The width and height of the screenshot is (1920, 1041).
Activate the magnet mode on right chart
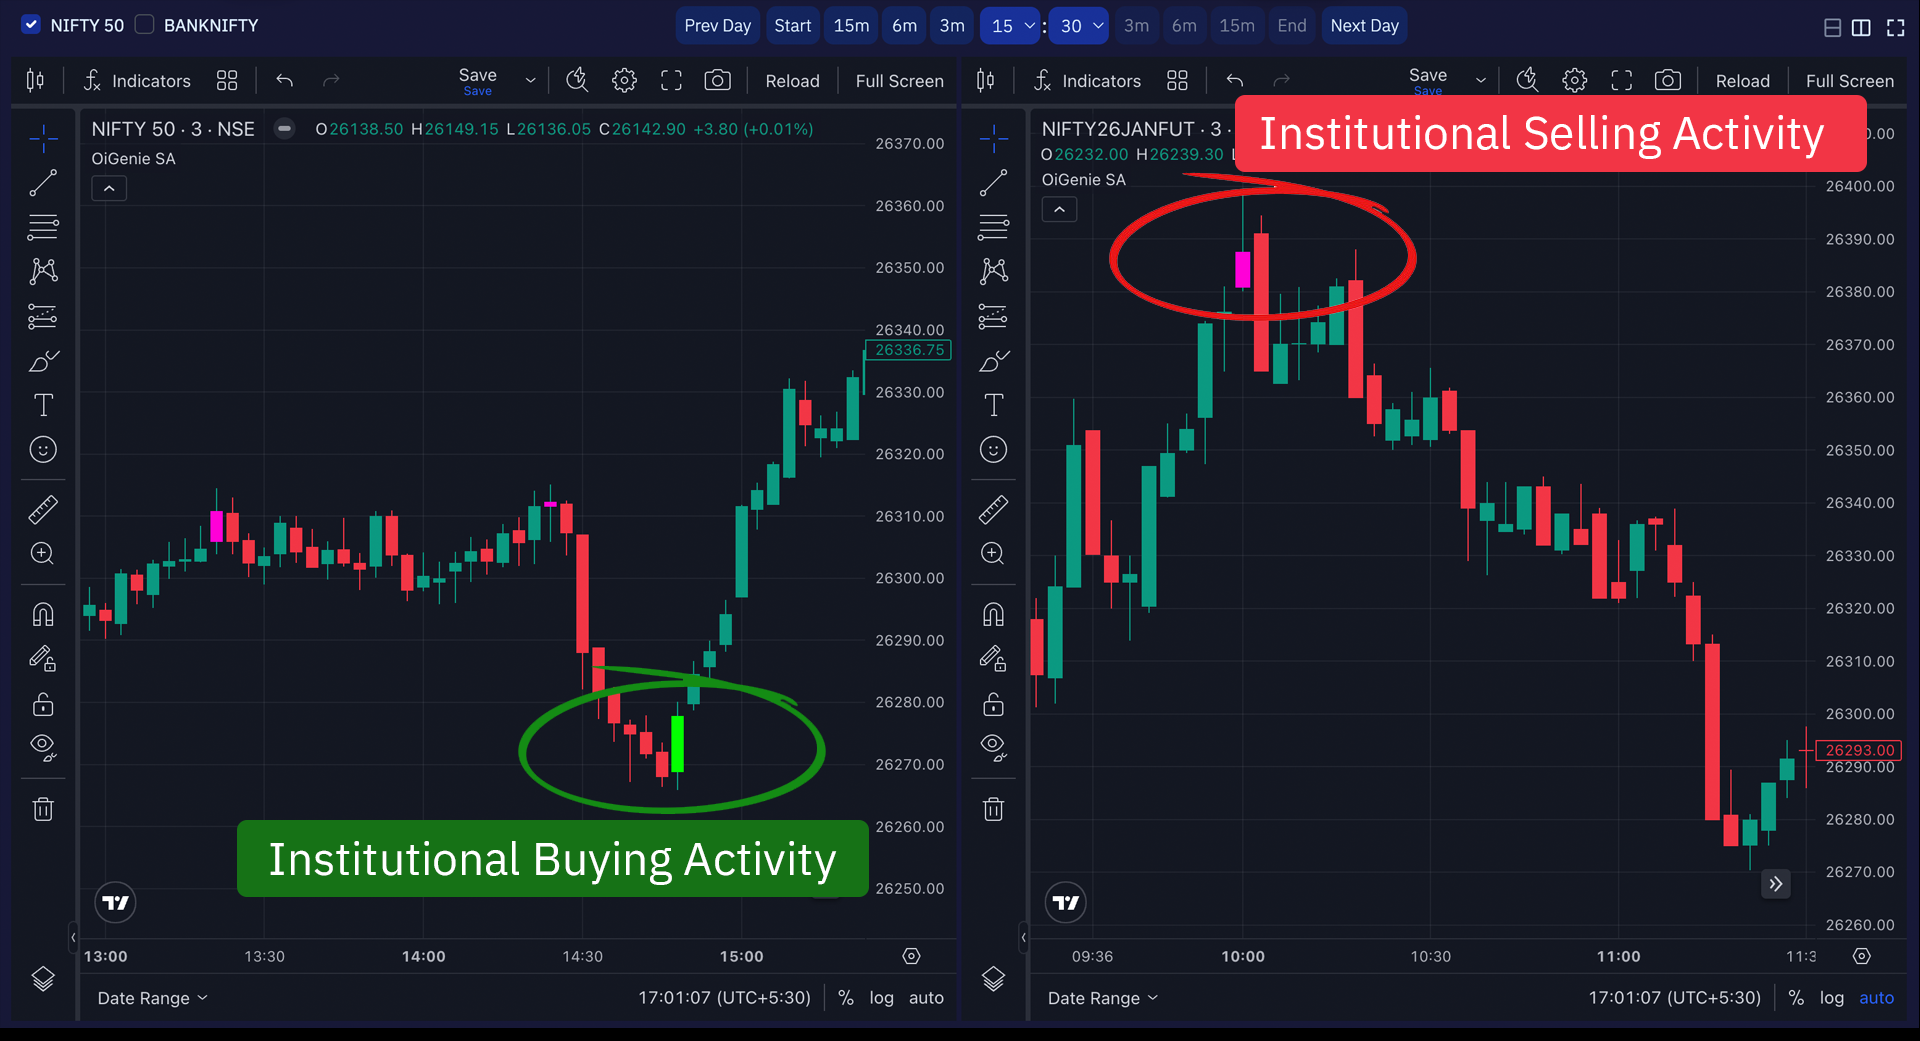993,614
